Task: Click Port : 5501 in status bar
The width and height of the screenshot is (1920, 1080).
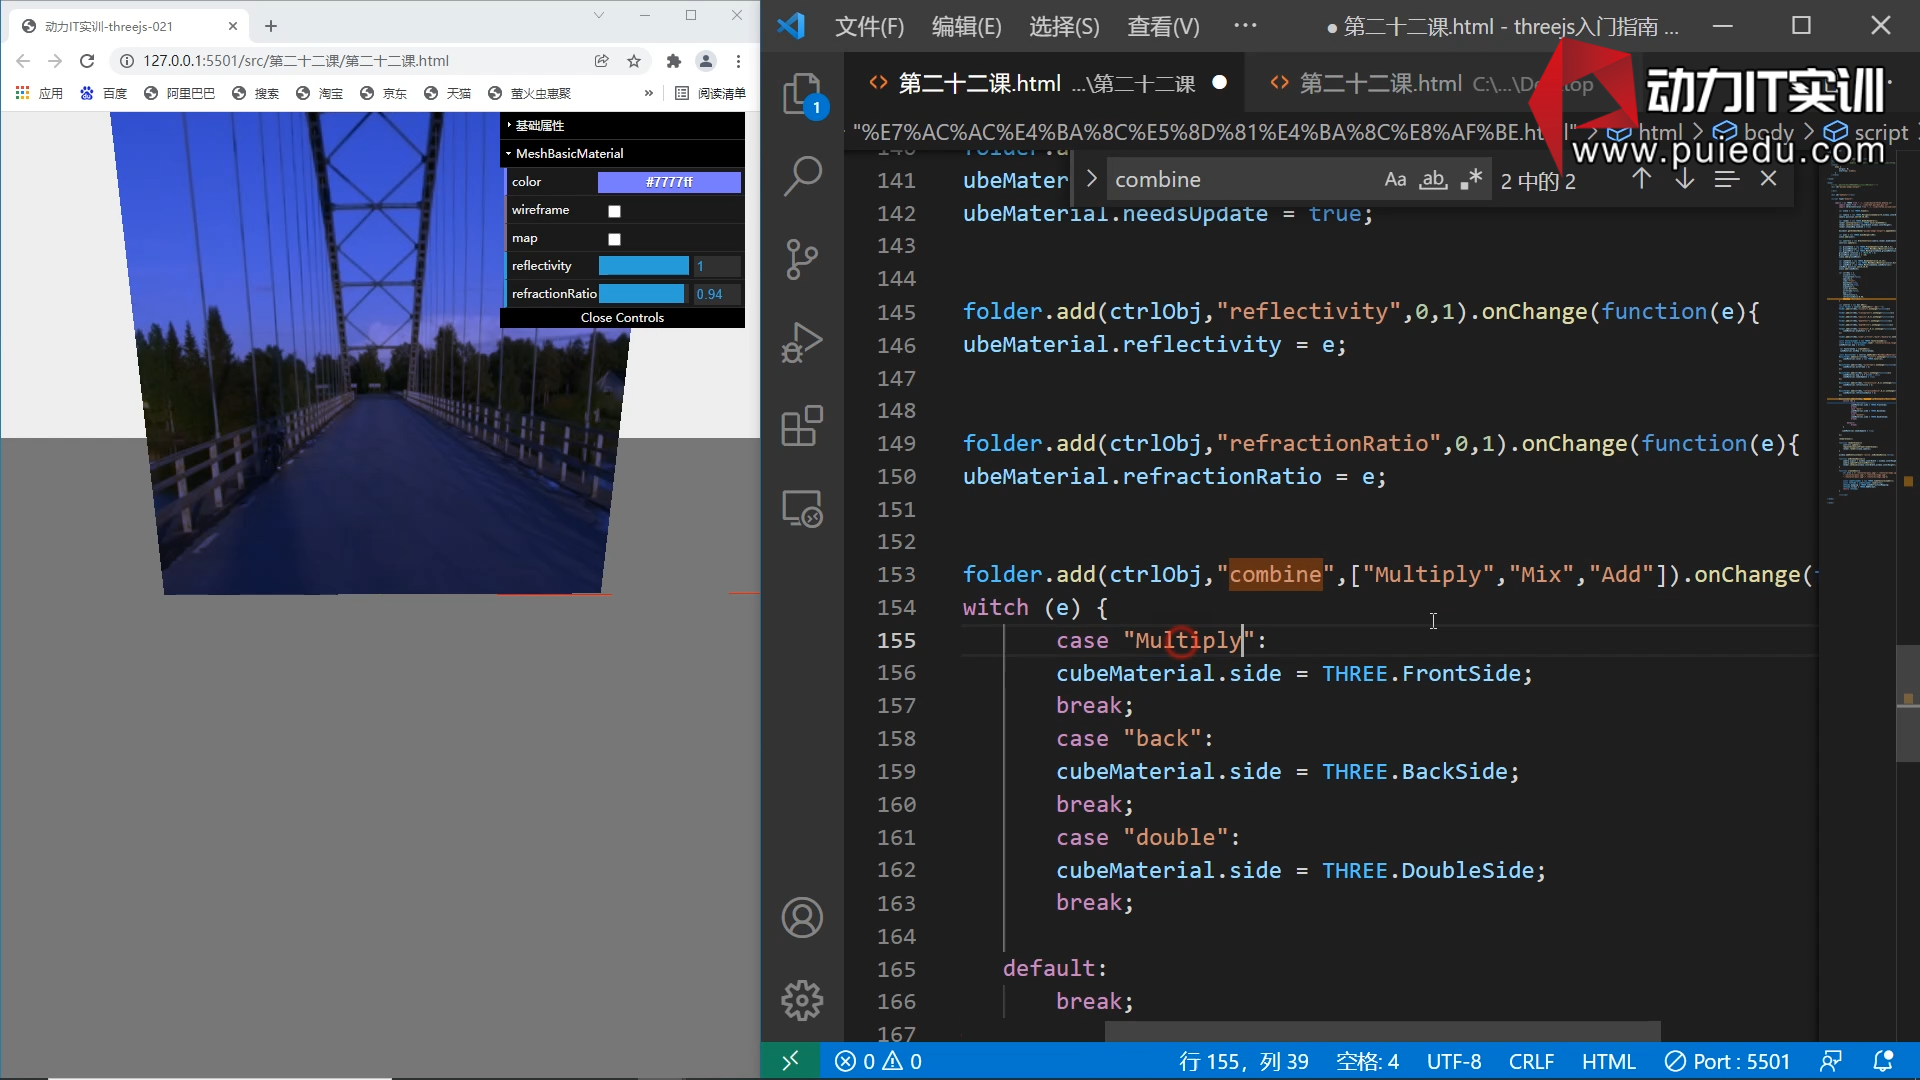Action: coord(1727,1061)
